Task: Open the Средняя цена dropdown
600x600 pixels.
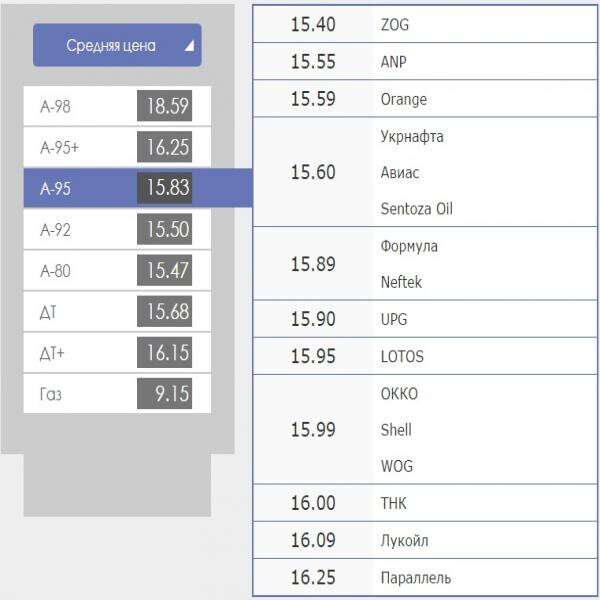Action: tap(117, 45)
